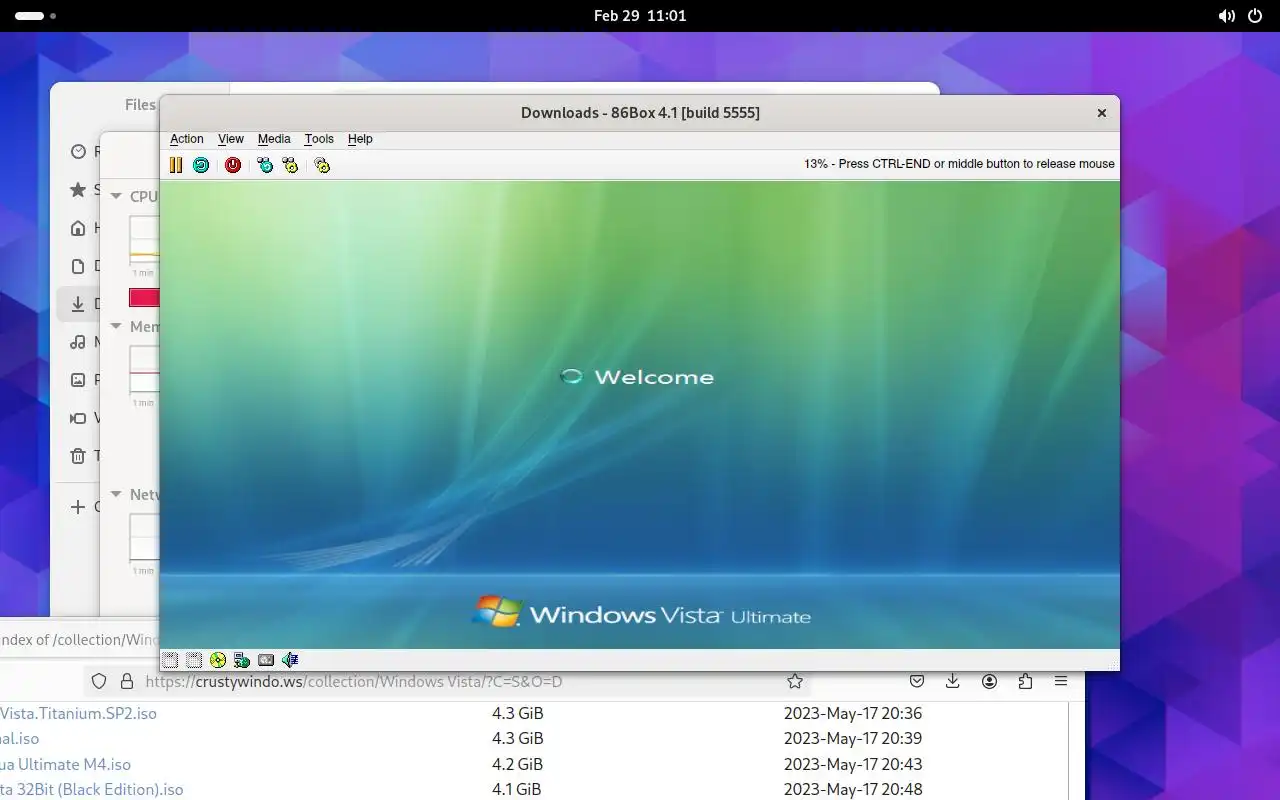Select Starred icon in Files sidebar
The height and width of the screenshot is (800, 1280).
click(x=78, y=189)
